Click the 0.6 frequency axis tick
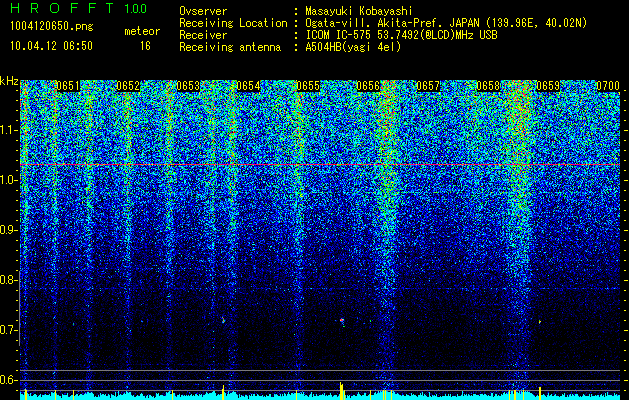 [x=8, y=380]
